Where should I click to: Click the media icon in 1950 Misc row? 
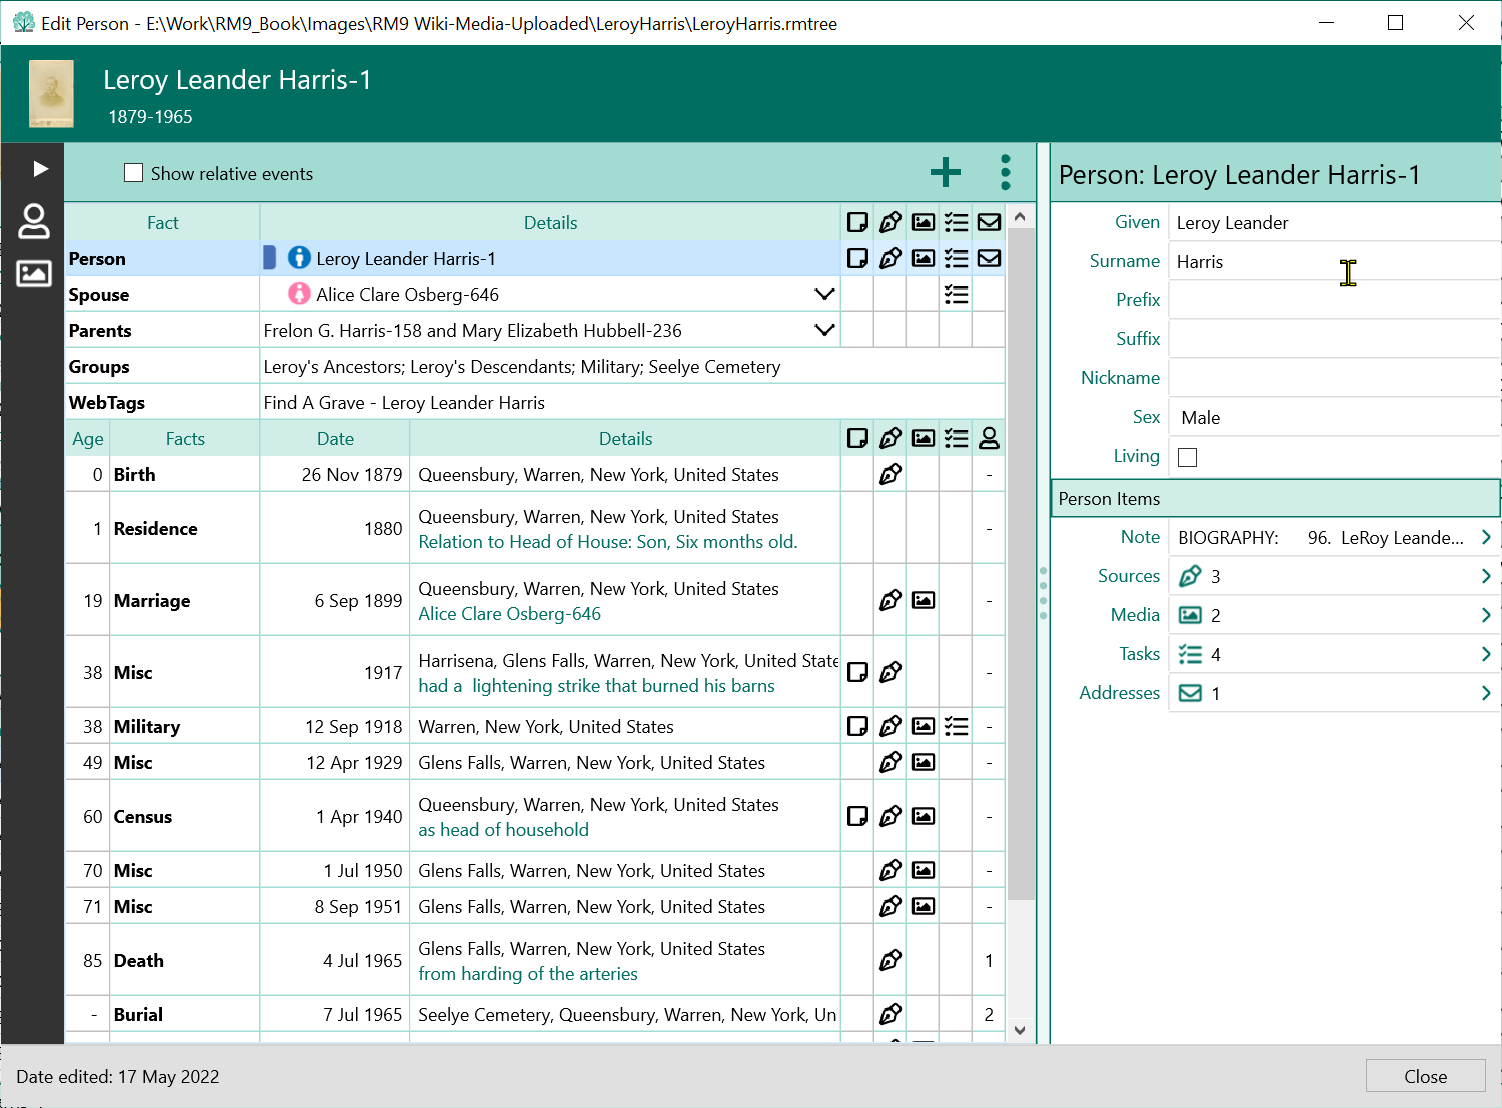coord(924,870)
